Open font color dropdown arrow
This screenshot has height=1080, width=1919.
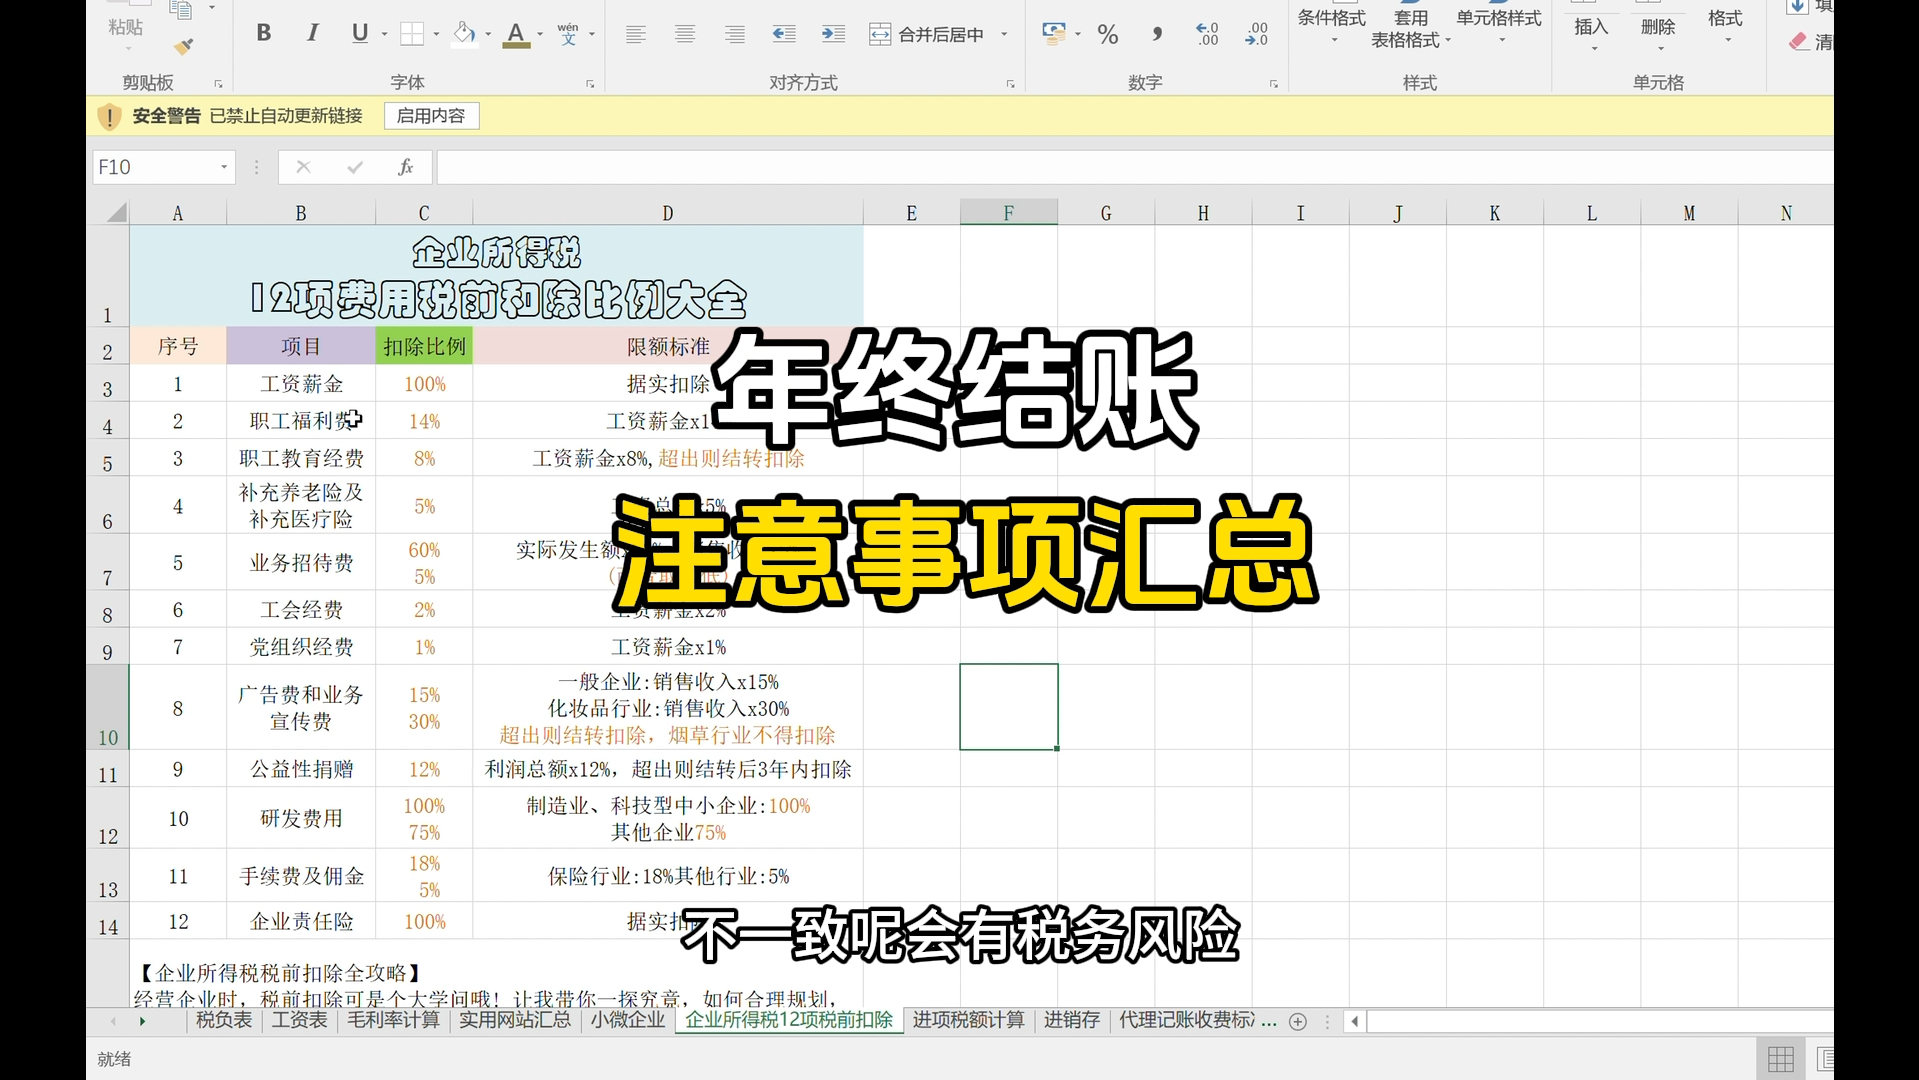(541, 34)
